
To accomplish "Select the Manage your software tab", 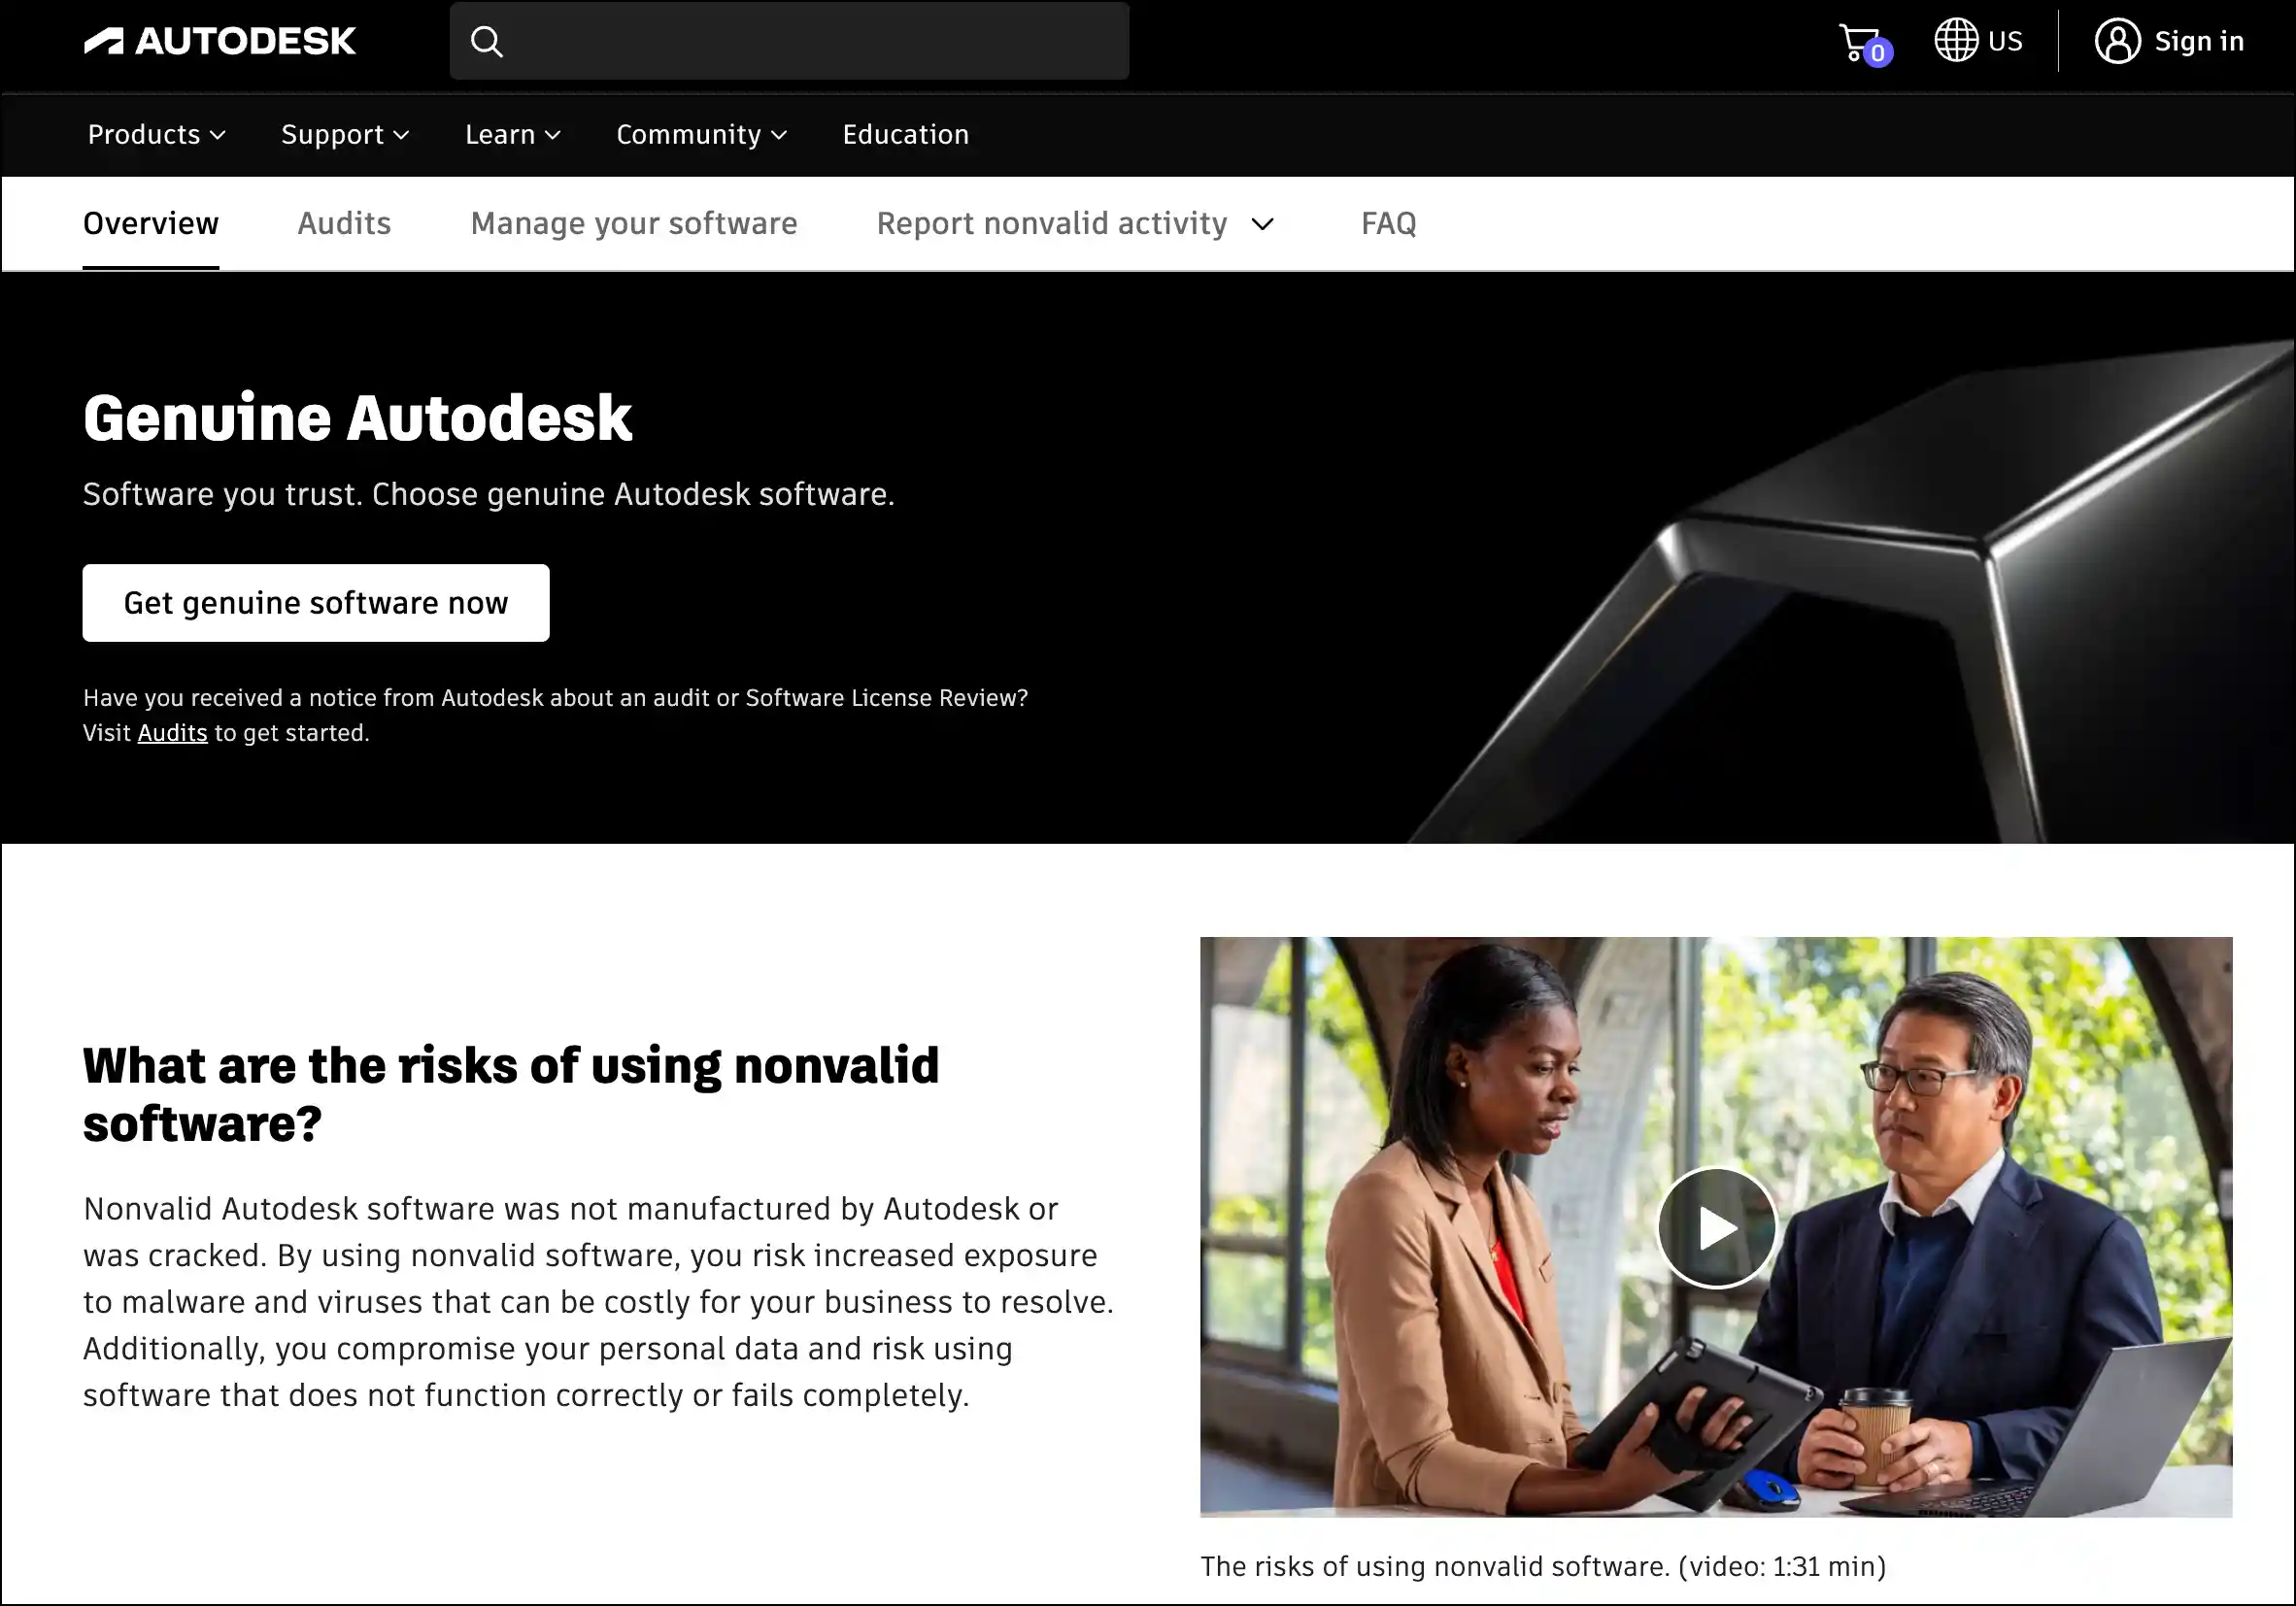I will 634,223.
